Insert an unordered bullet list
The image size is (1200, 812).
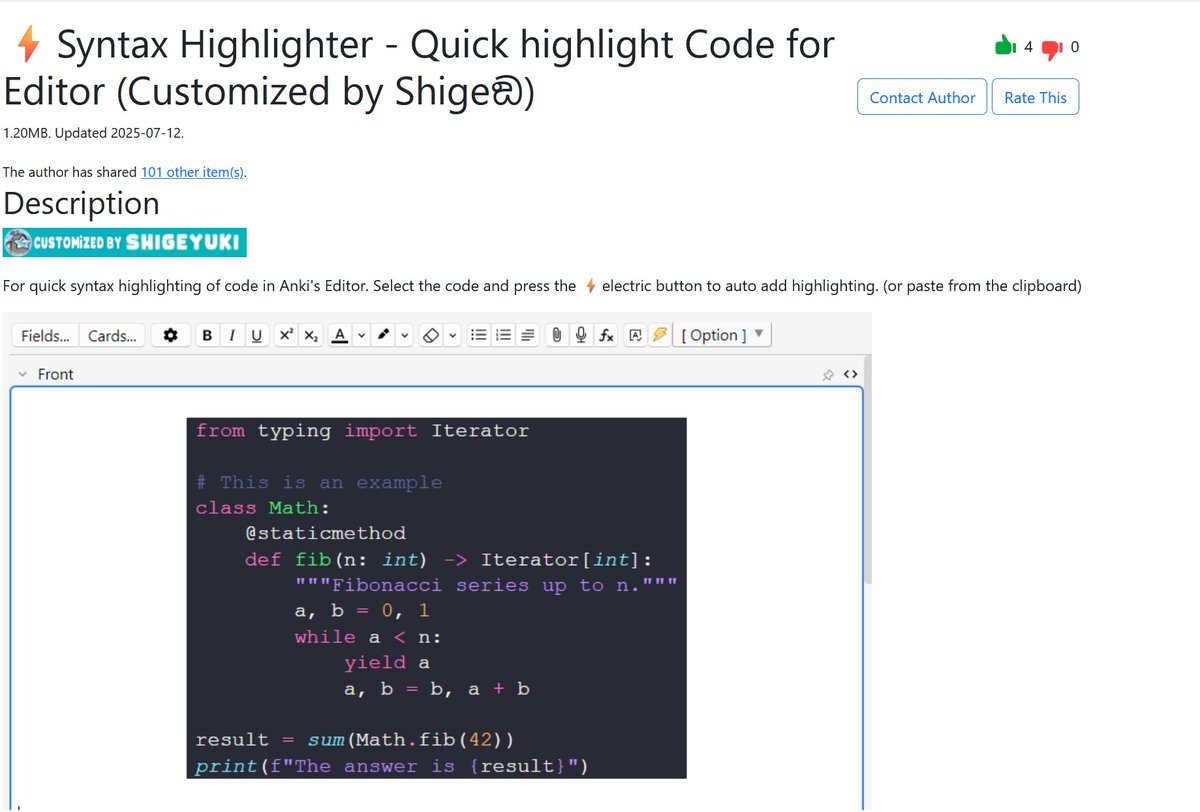479,335
